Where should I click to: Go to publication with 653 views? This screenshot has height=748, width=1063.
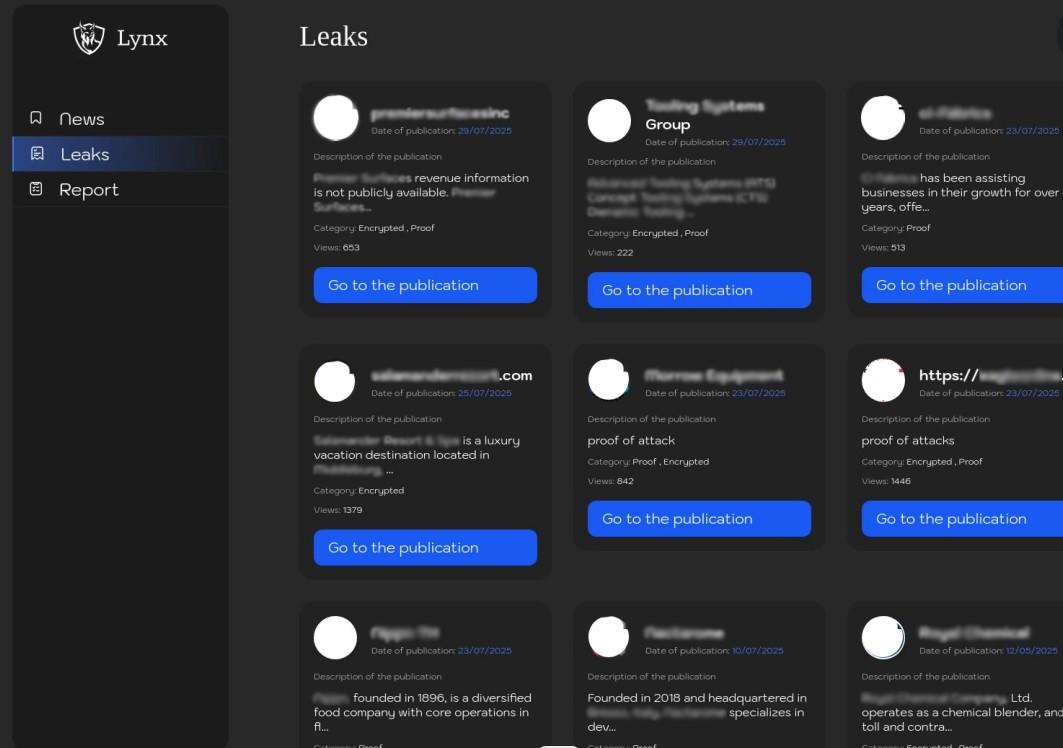coord(425,285)
